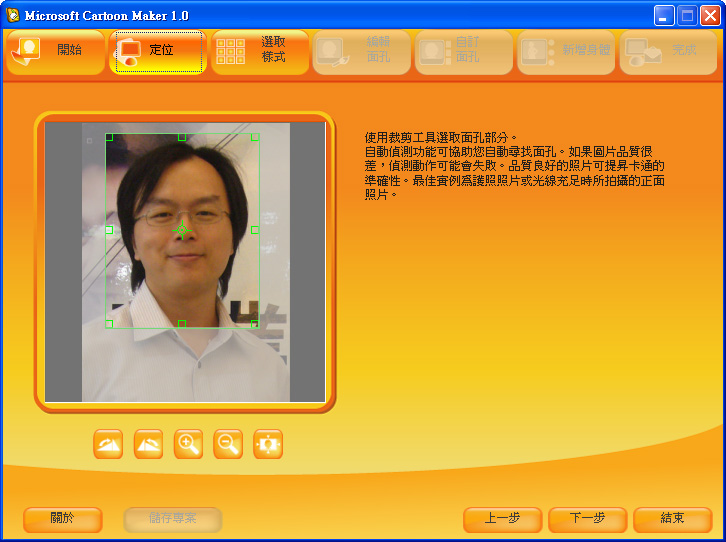
Task: Click the top-left crop handle
Action: 109,137
